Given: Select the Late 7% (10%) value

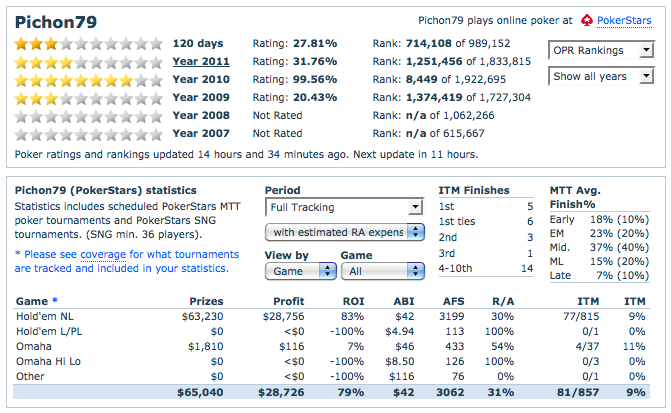Looking at the screenshot, I should [x=623, y=275].
